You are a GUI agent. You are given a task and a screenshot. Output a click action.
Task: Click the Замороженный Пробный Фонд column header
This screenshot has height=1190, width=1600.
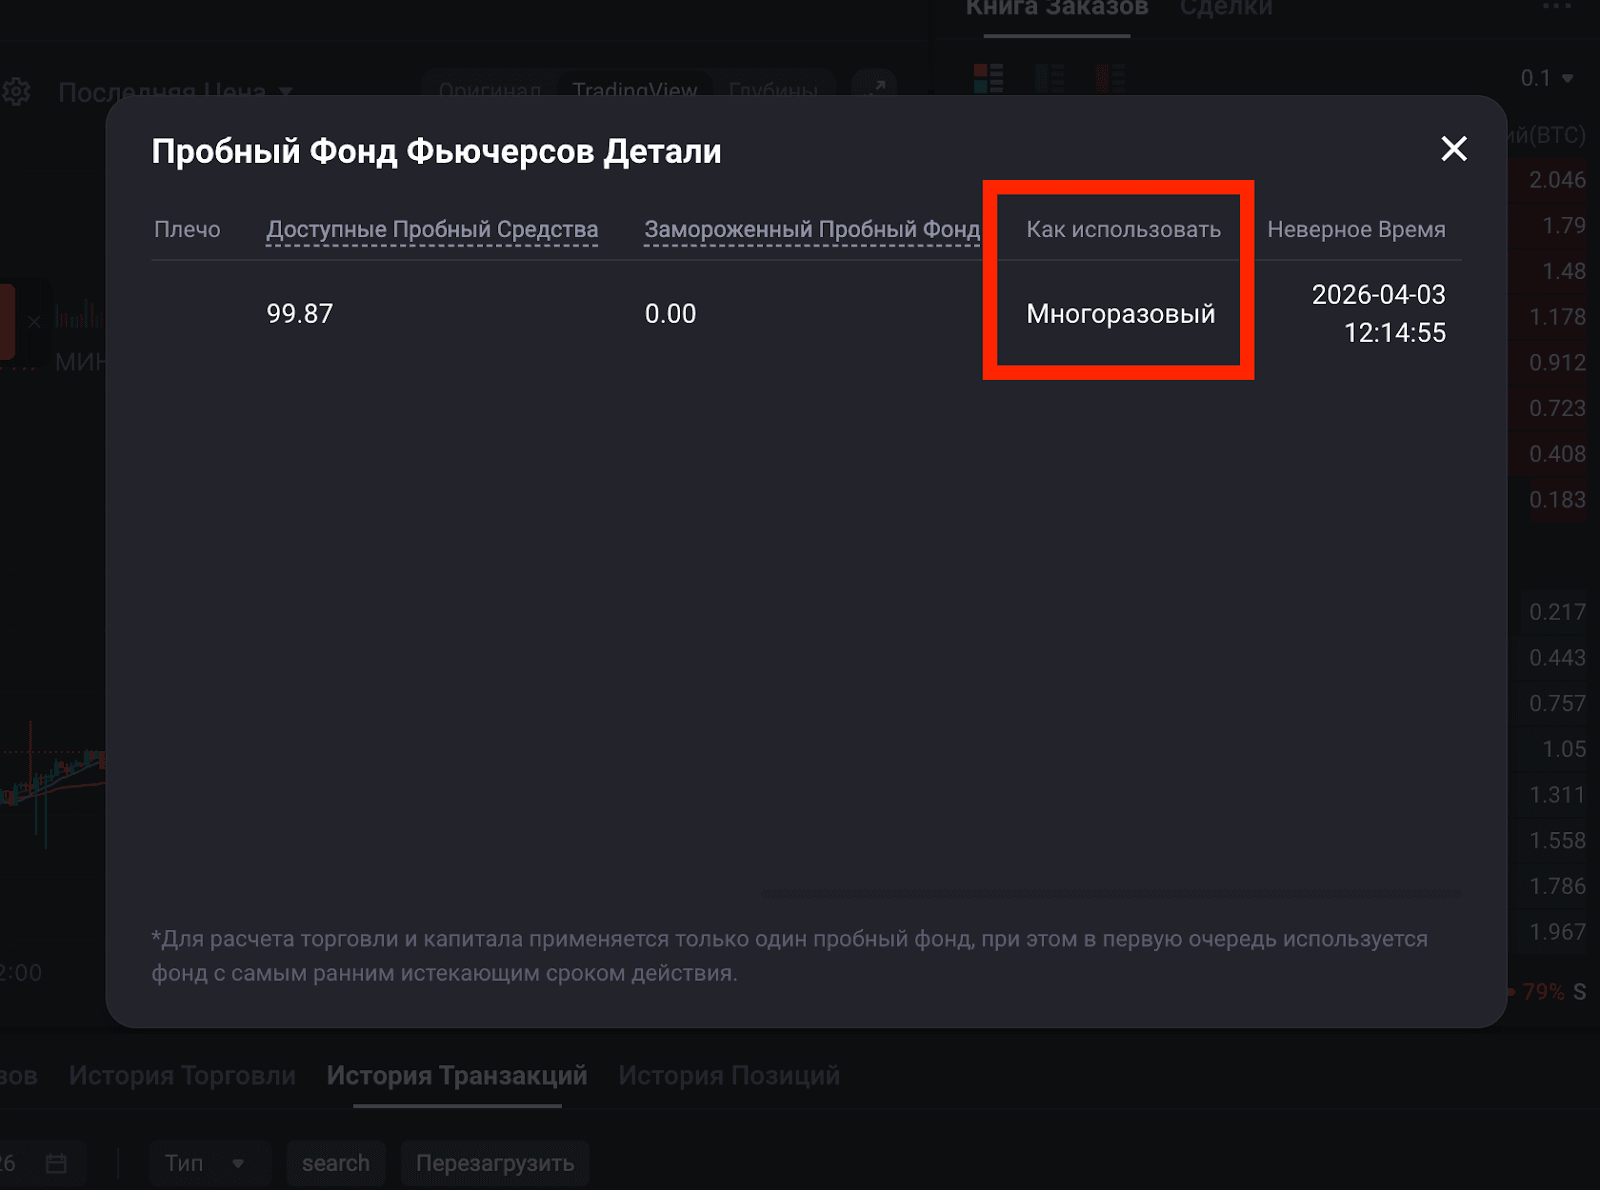click(x=812, y=229)
